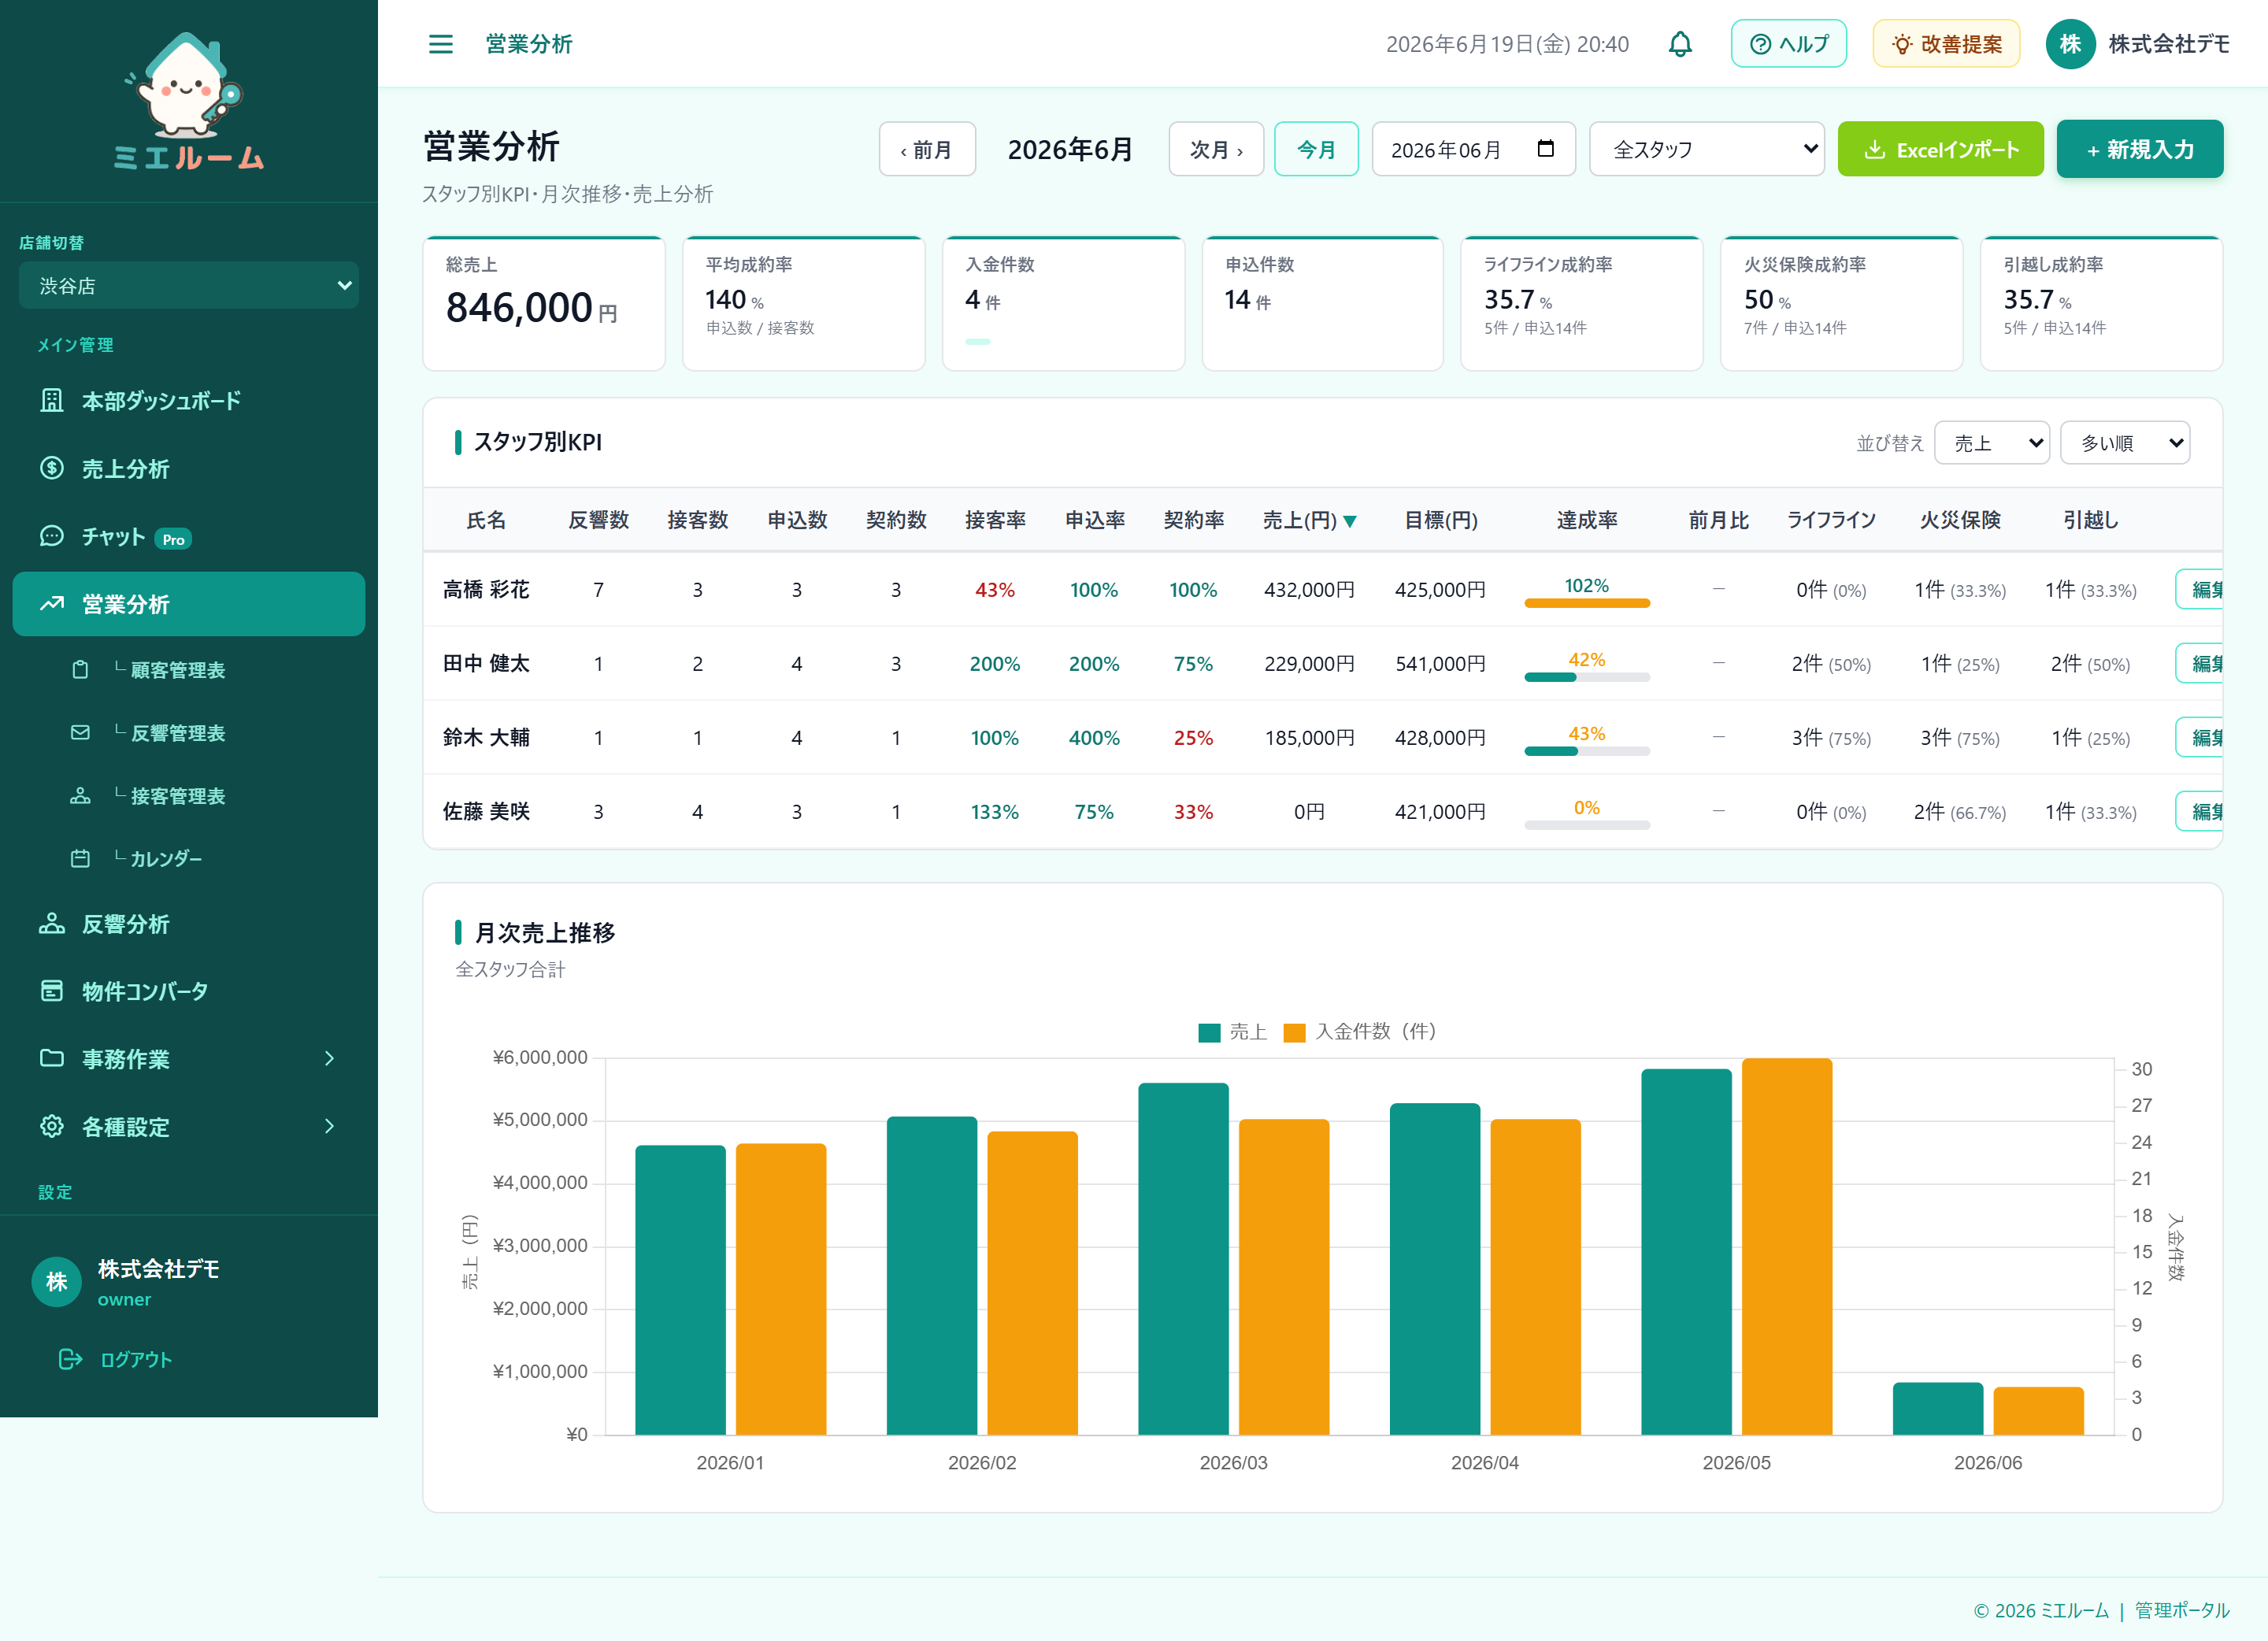Open the 売上分析 menu item
Viewport: 2268px width, 1641px height.
[x=189, y=468]
